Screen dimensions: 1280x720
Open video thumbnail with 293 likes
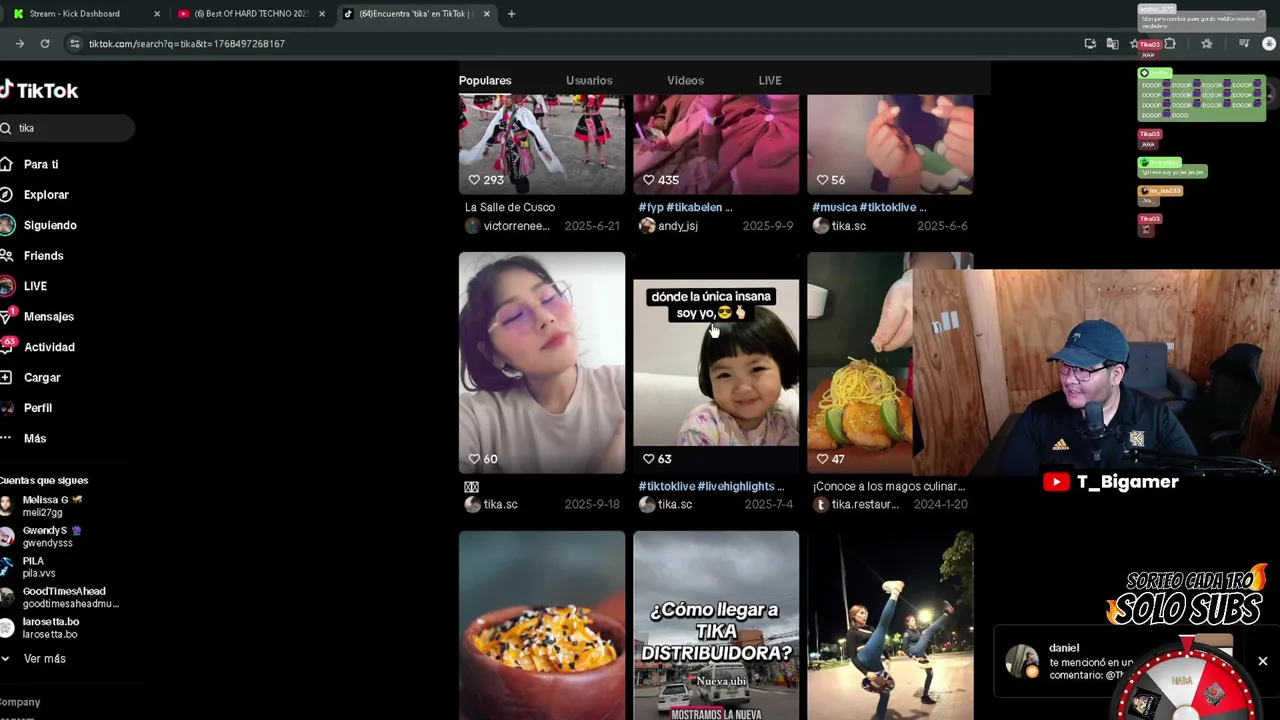pos(542,144)
